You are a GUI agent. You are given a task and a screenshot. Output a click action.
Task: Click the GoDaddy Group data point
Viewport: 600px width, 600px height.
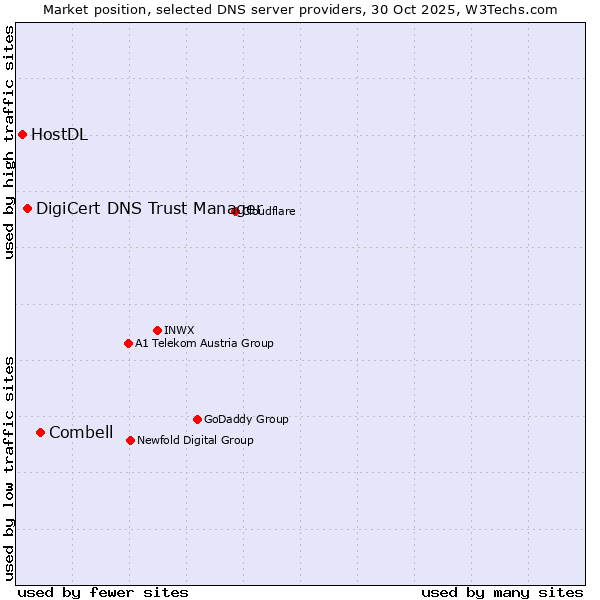pyautogui.click(x=197, y=419)
